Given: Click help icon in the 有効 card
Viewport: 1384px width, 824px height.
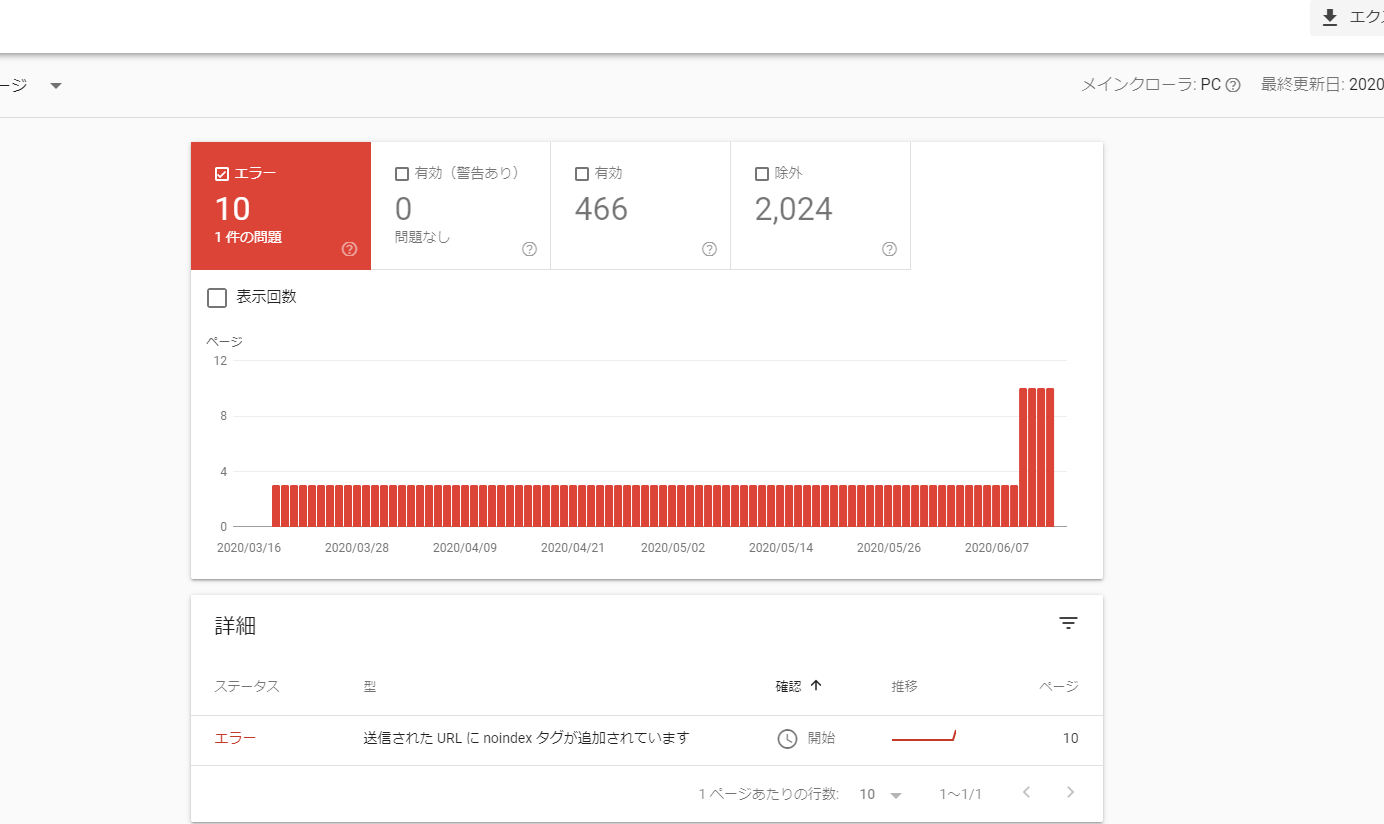Looking at the screenshot, I should [709, 249].
